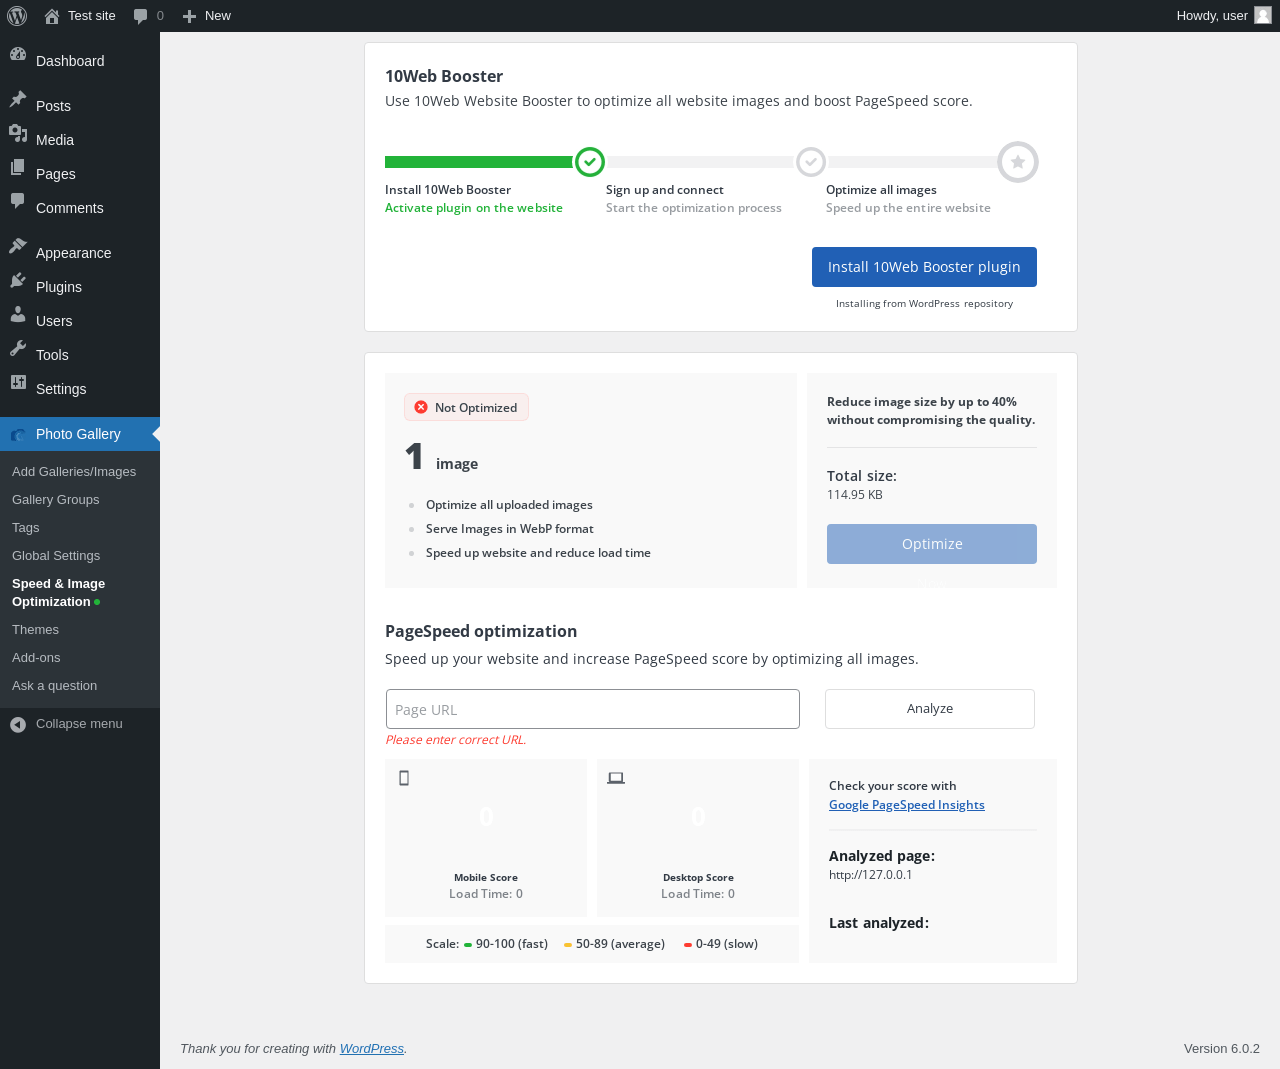Click the Dashboard gauge icon
Screen dimensions: 1280x1069
(x=18, y=54)
